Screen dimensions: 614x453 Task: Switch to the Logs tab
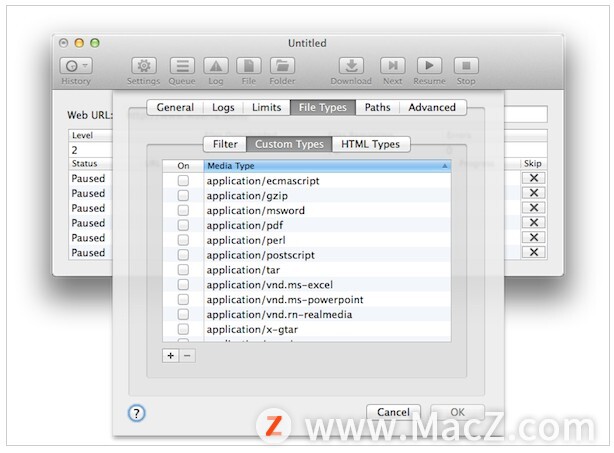tap(223, 107)
